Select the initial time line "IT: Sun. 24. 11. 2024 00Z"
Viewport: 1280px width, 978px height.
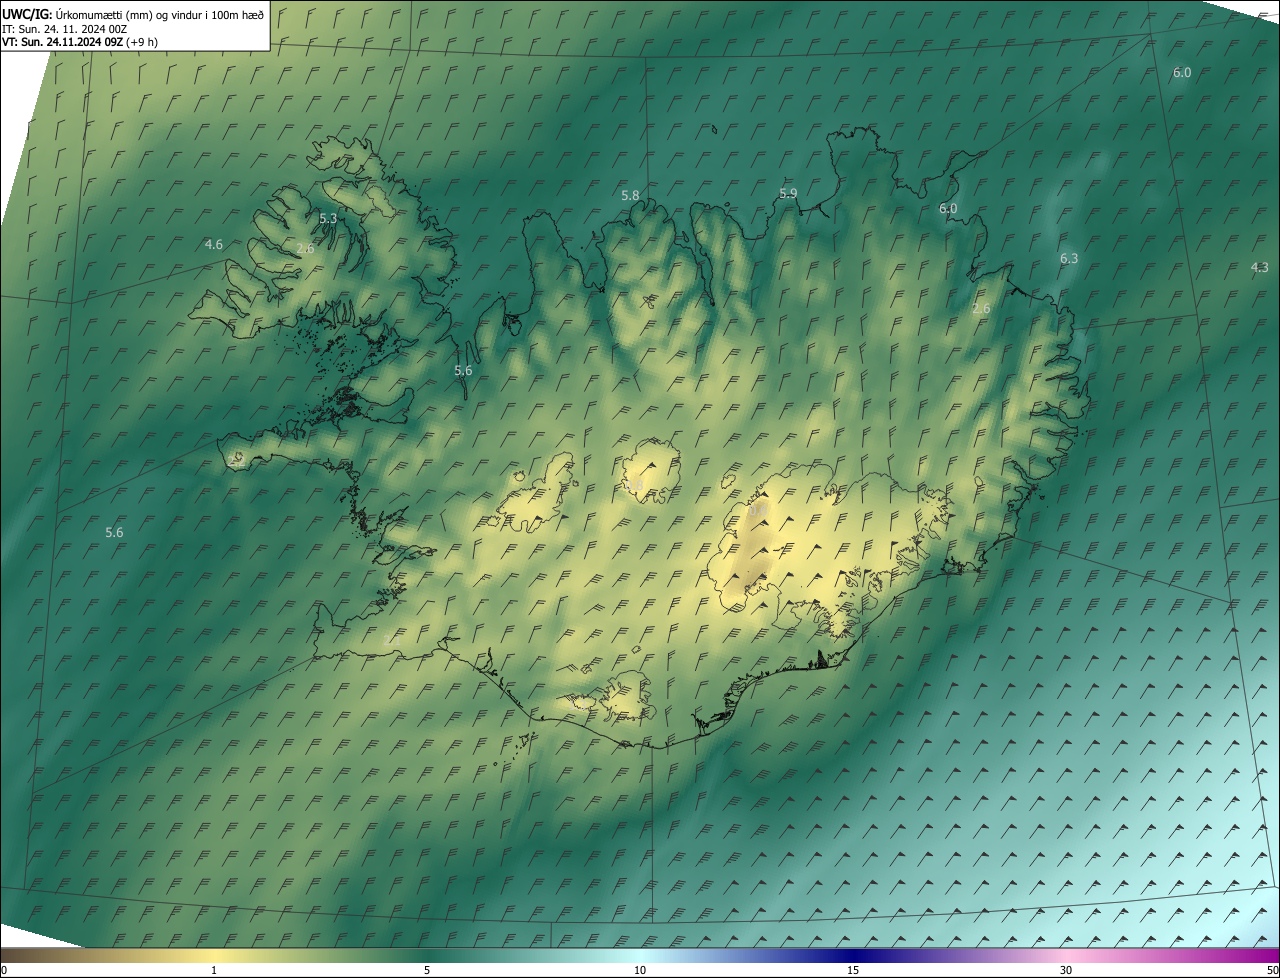[x=64, y=29]
